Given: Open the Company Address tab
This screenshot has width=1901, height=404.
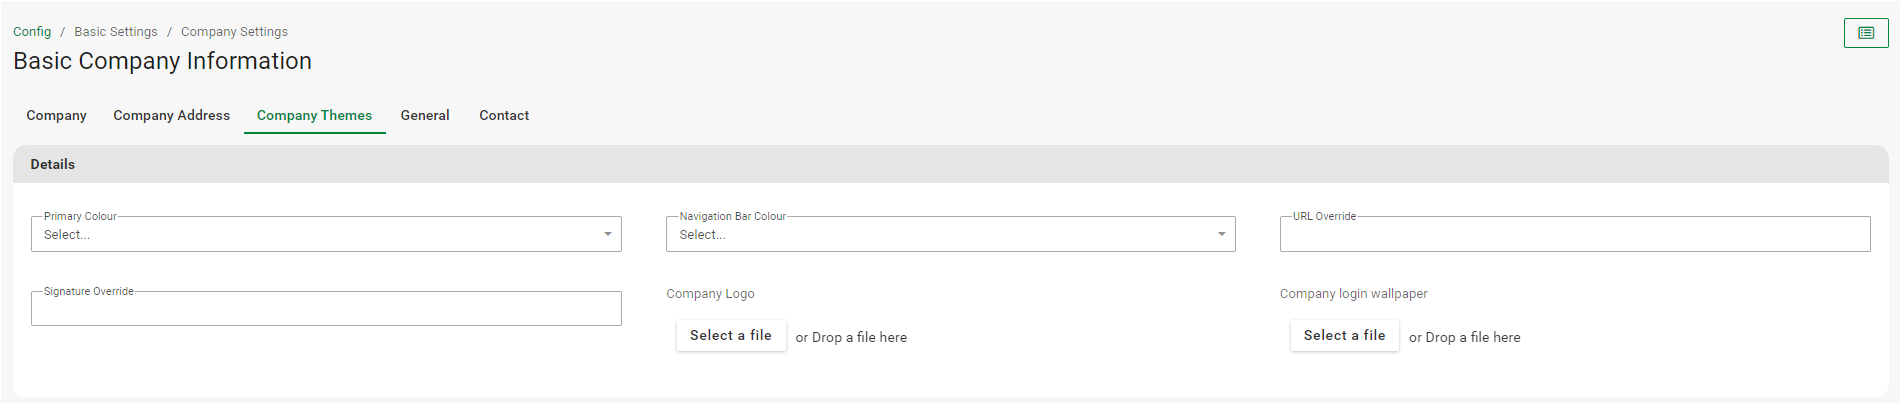Looking at the screenshot, I should 171,116.
